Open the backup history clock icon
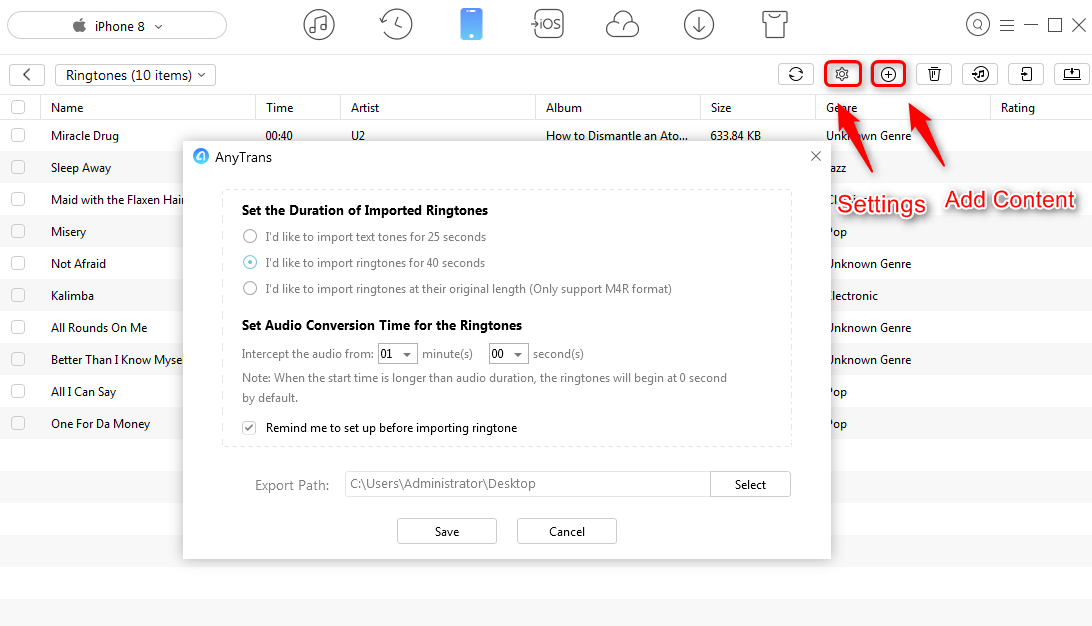 pyautogui.click(x=396, y=25)
